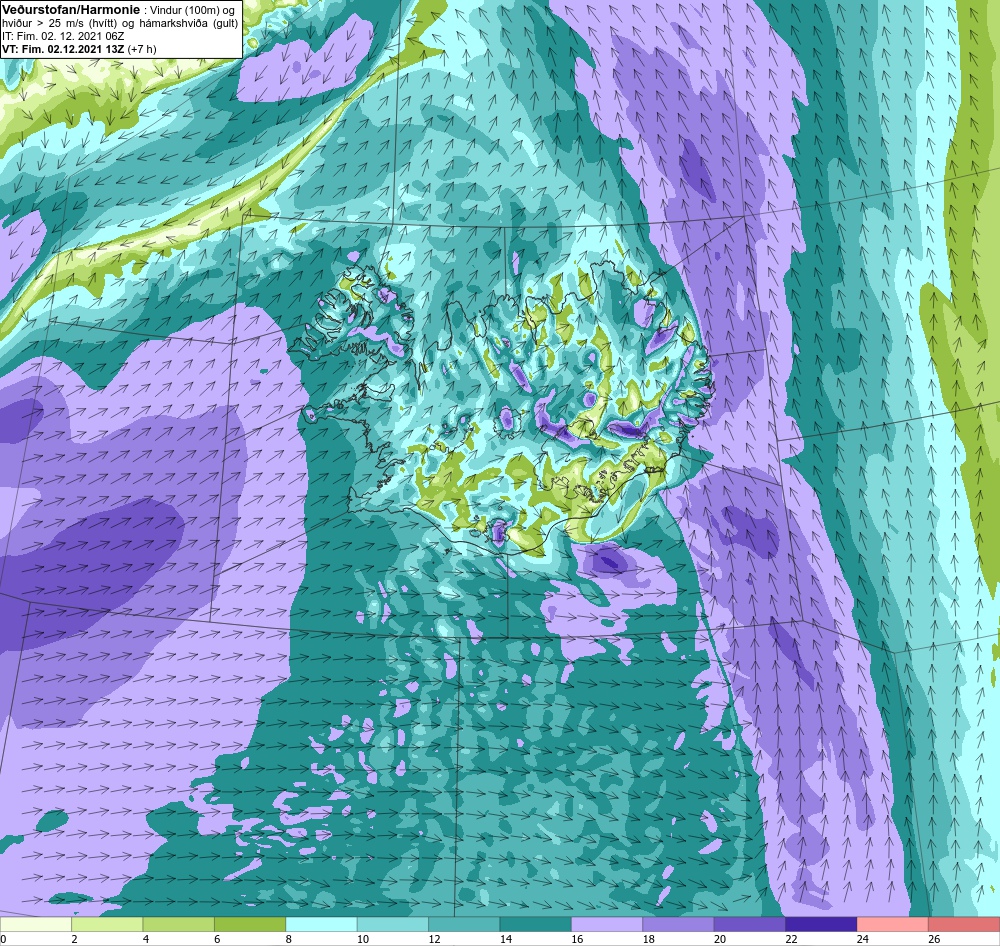This screenshot has height=946, width=1000.
Task: Click the legend scale label '26'
Action: (x=934, y=939)
